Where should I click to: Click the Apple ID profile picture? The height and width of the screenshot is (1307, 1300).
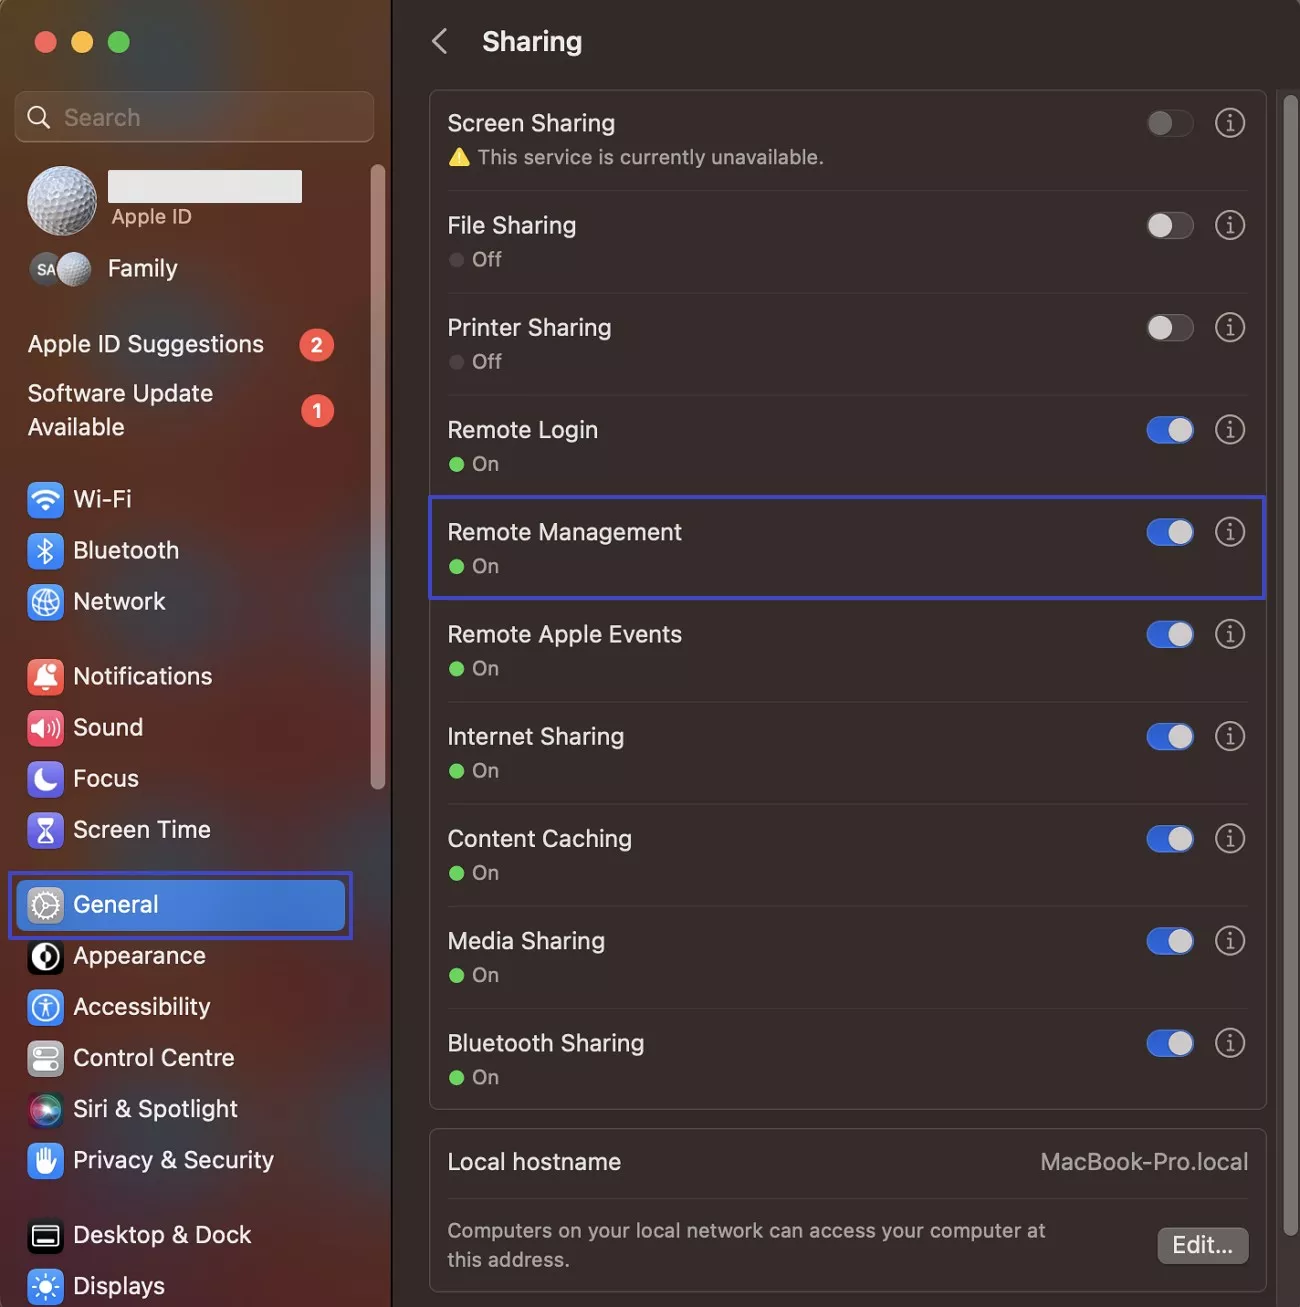coord(62,200)
